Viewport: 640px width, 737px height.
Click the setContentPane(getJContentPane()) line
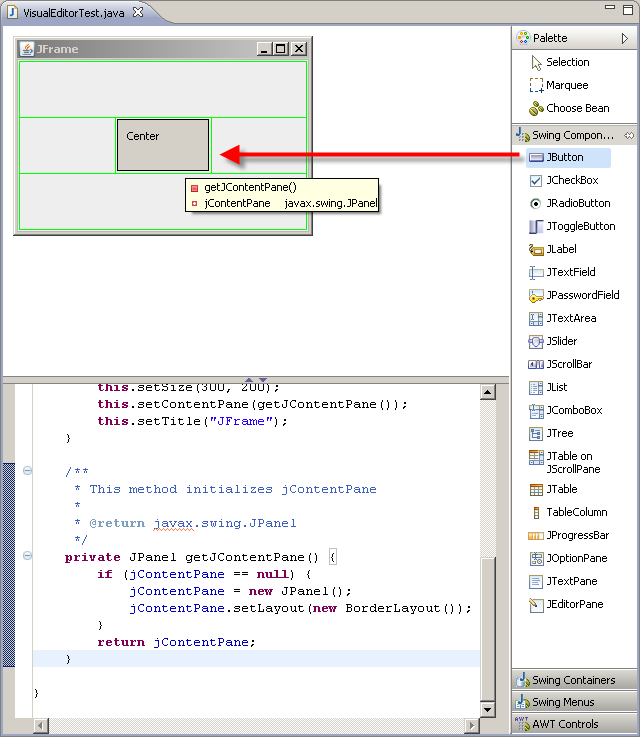[x=252, y=404]
